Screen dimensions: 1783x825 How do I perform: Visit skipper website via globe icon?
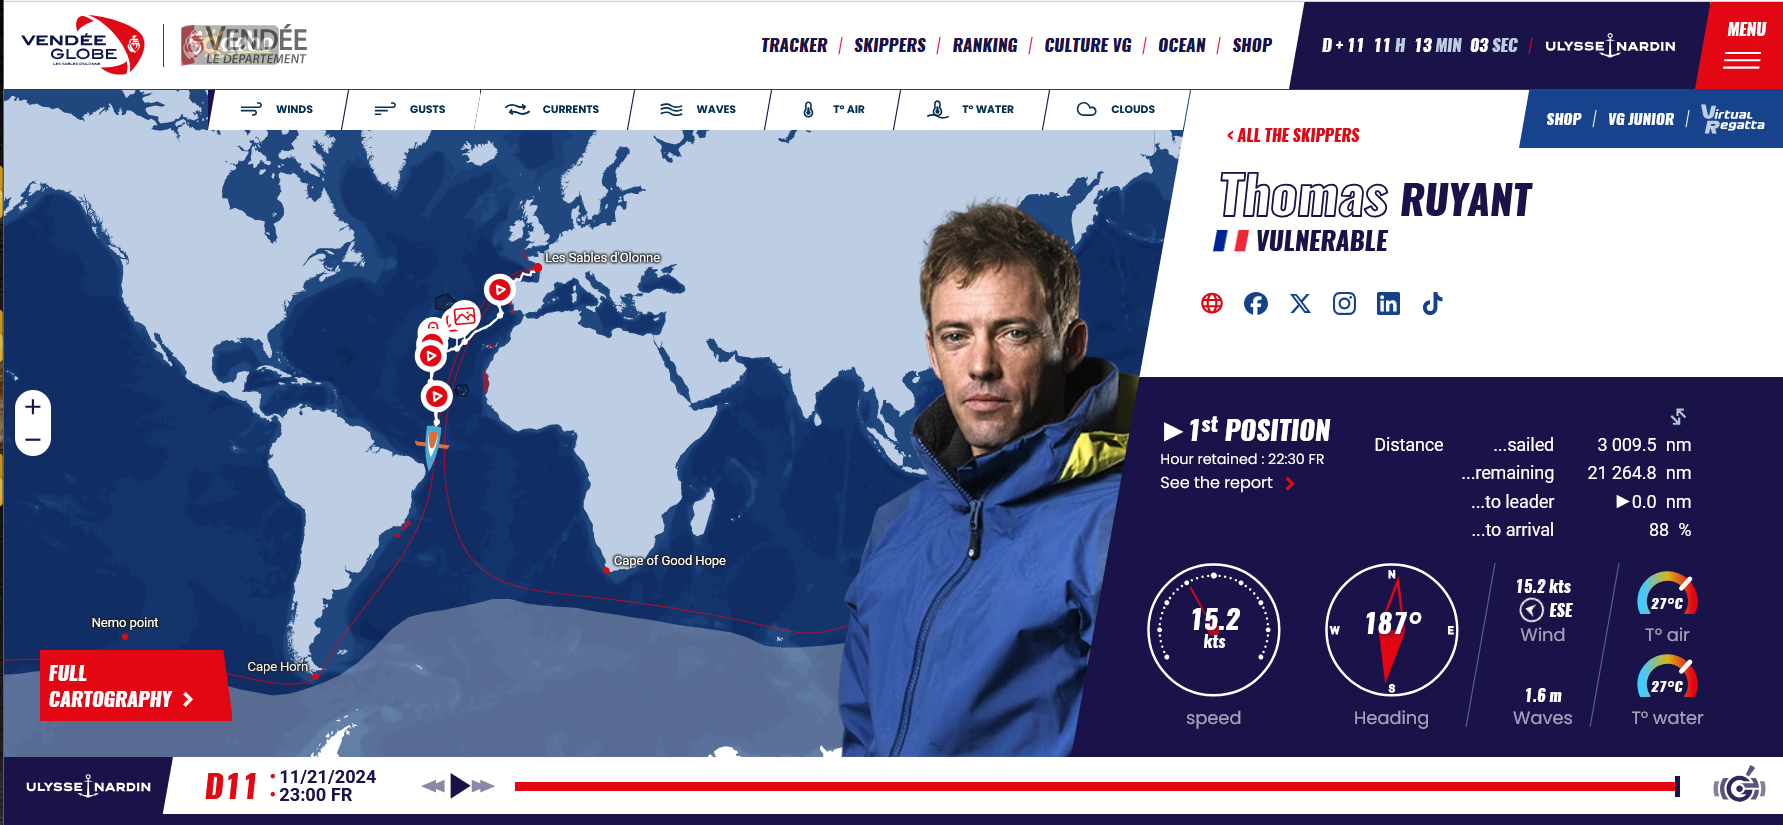(x=1212, y=304)
